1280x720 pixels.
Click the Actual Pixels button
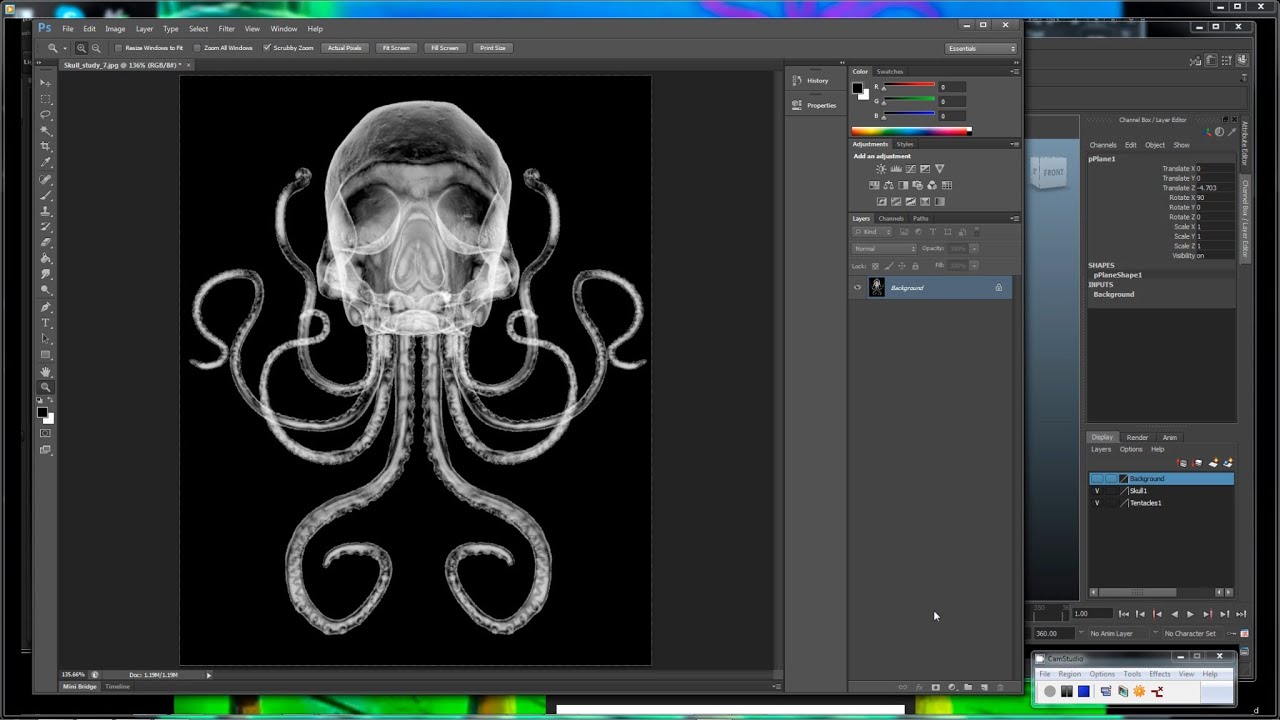tap(345, 48)
